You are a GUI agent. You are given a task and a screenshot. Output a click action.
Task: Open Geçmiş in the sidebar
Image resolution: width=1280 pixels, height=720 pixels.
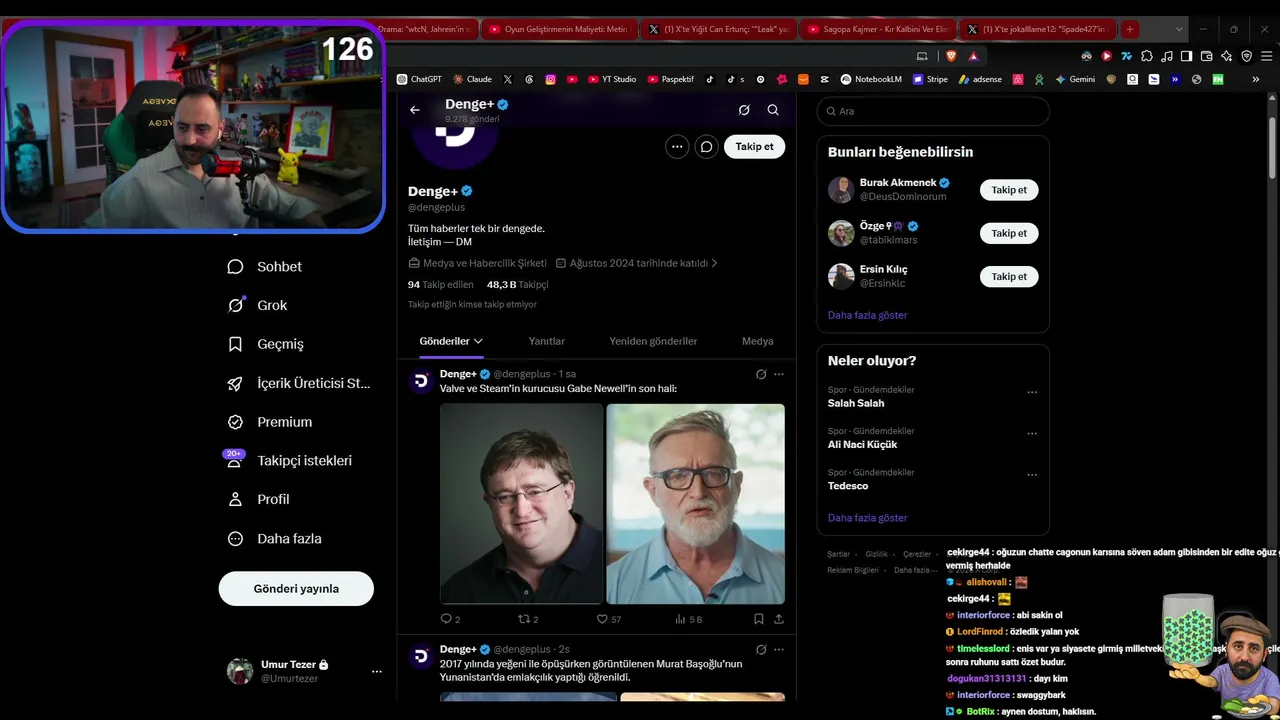click(x=266, y=344)
